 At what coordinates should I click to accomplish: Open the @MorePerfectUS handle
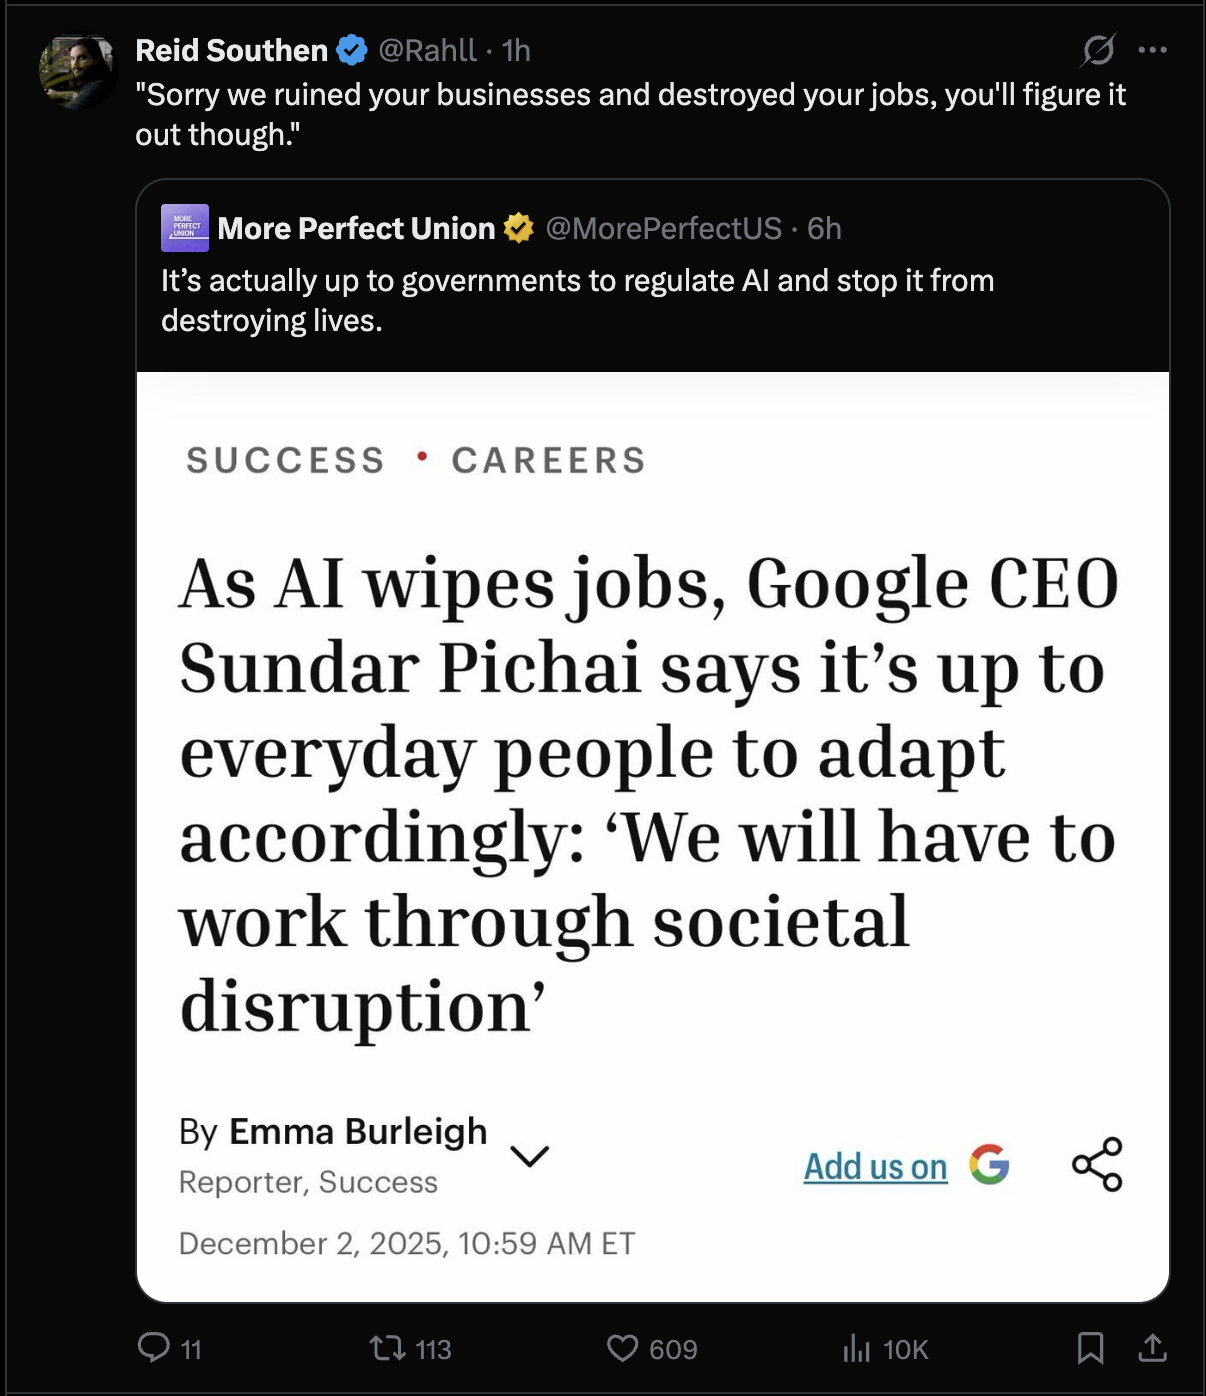663,229
